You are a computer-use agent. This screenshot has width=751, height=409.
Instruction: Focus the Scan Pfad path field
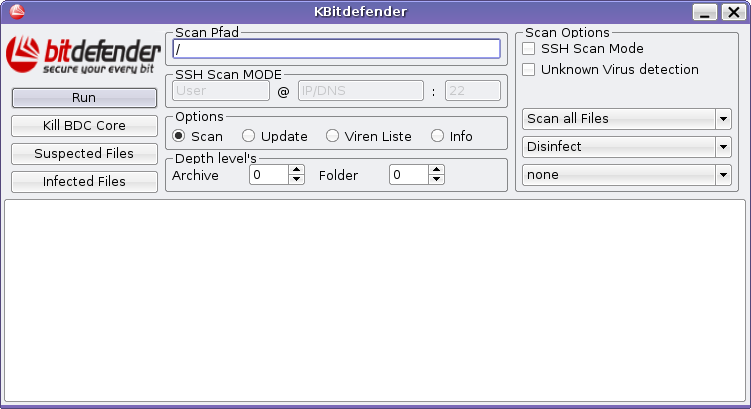tap(336, 49)
